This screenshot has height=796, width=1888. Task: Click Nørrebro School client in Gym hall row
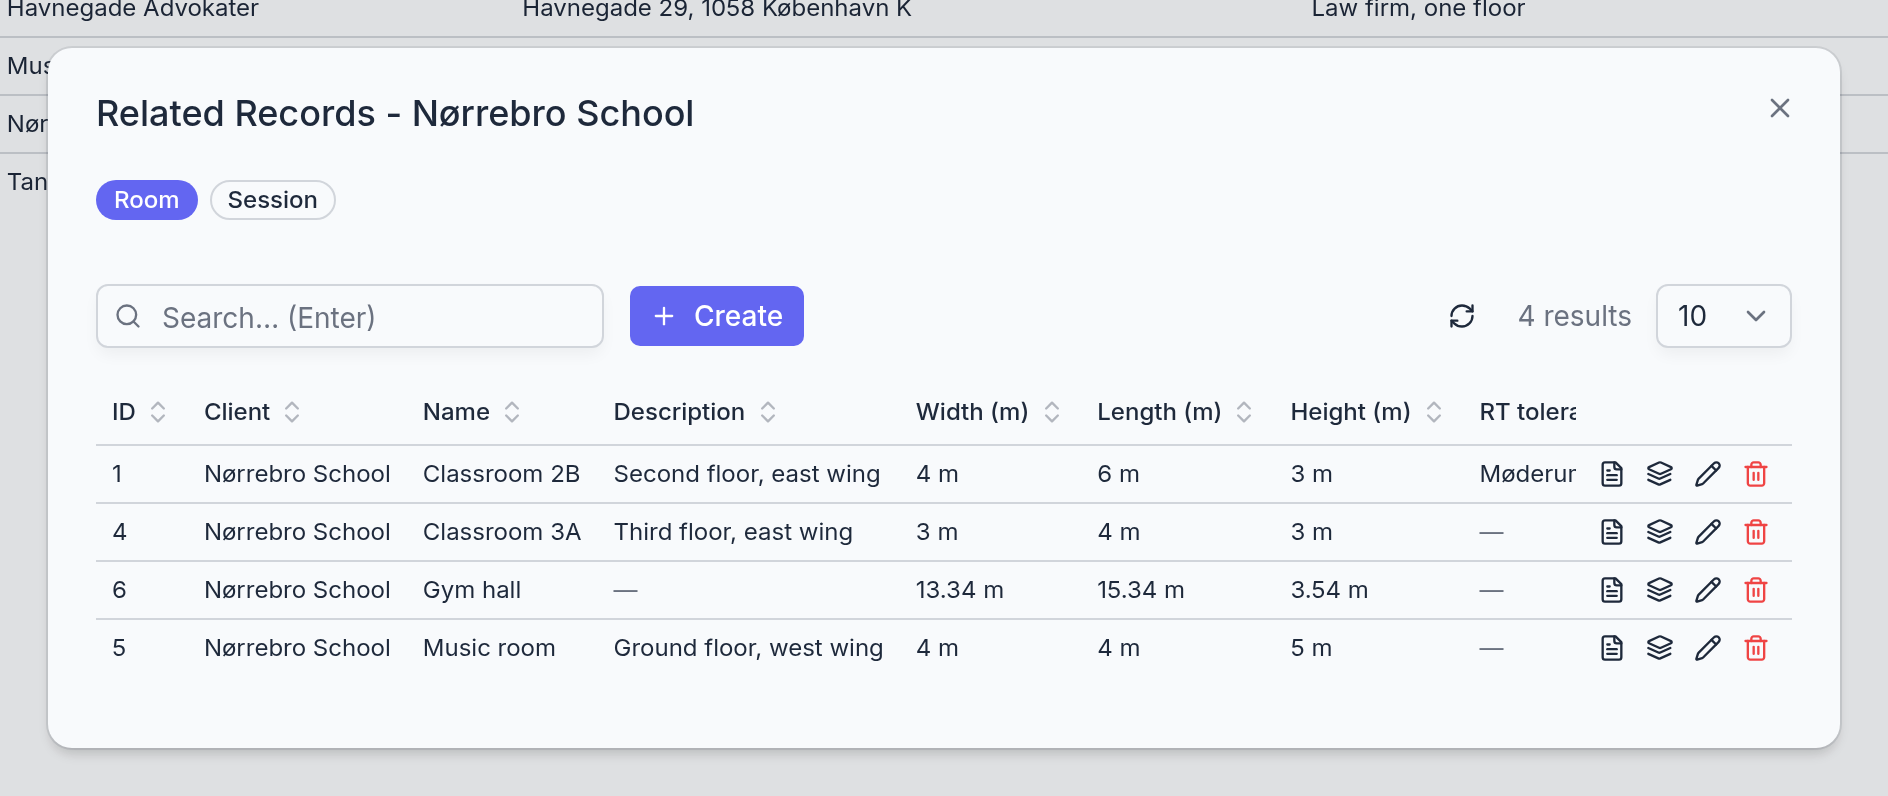(x=297, y=590)
